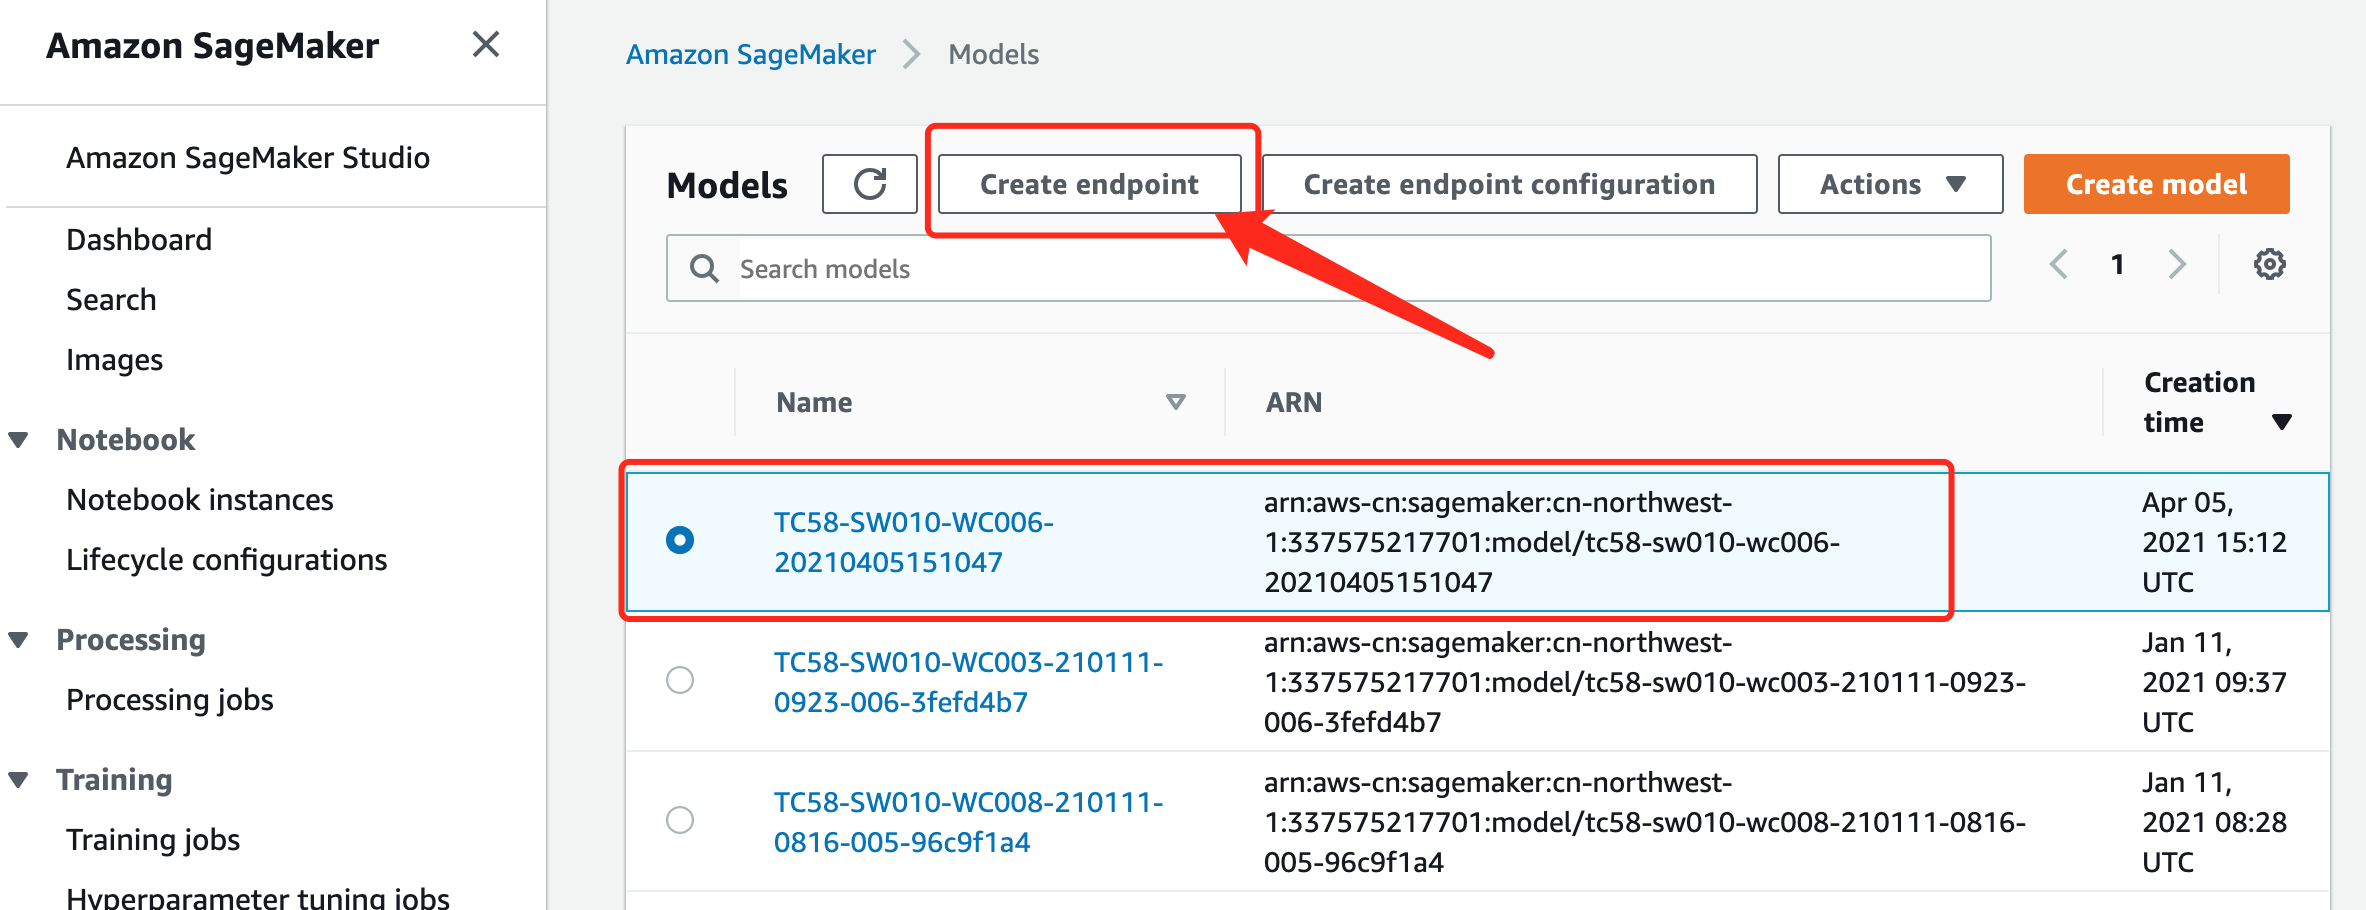The width and height of the screenshot is (2366, 910).
Task: Go to Dashboard in sidebar
Action: 139,240
